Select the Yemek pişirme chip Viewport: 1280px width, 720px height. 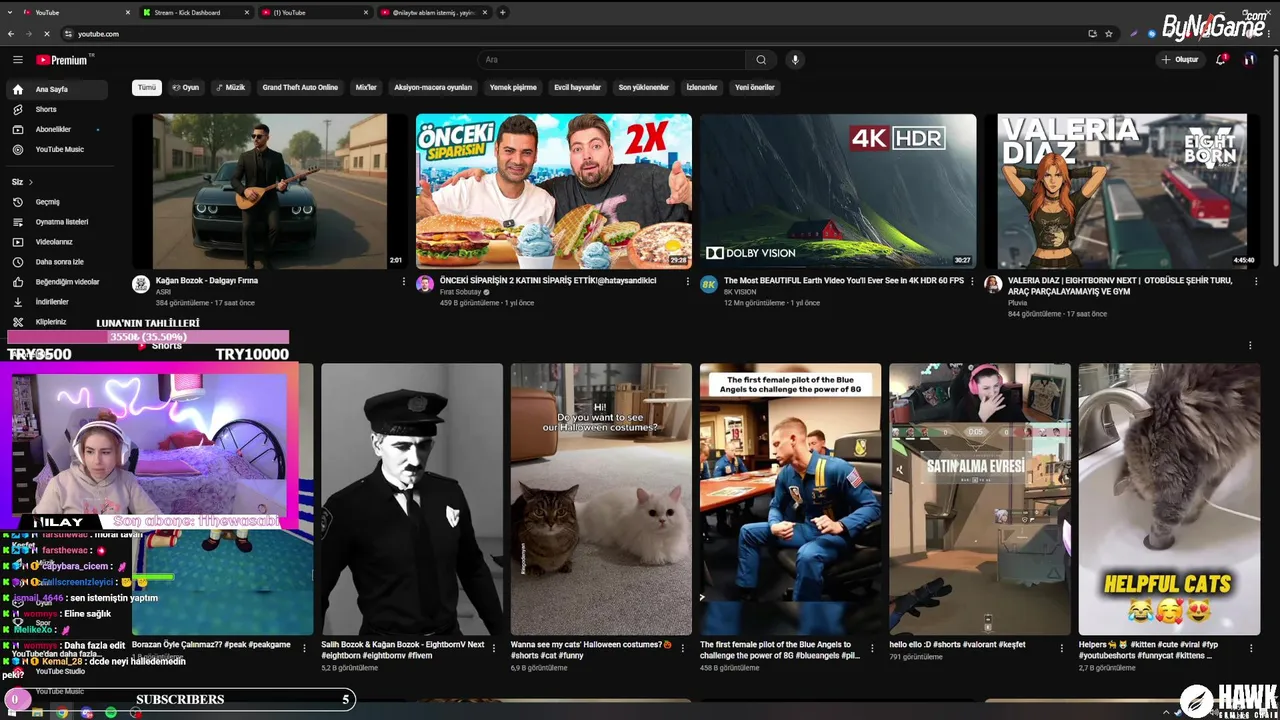pos(513,87)
